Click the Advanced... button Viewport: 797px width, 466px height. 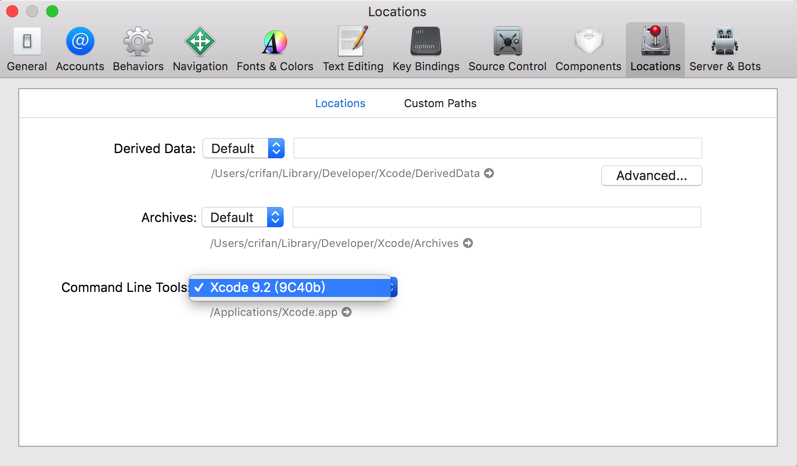[x=652, y=176]
